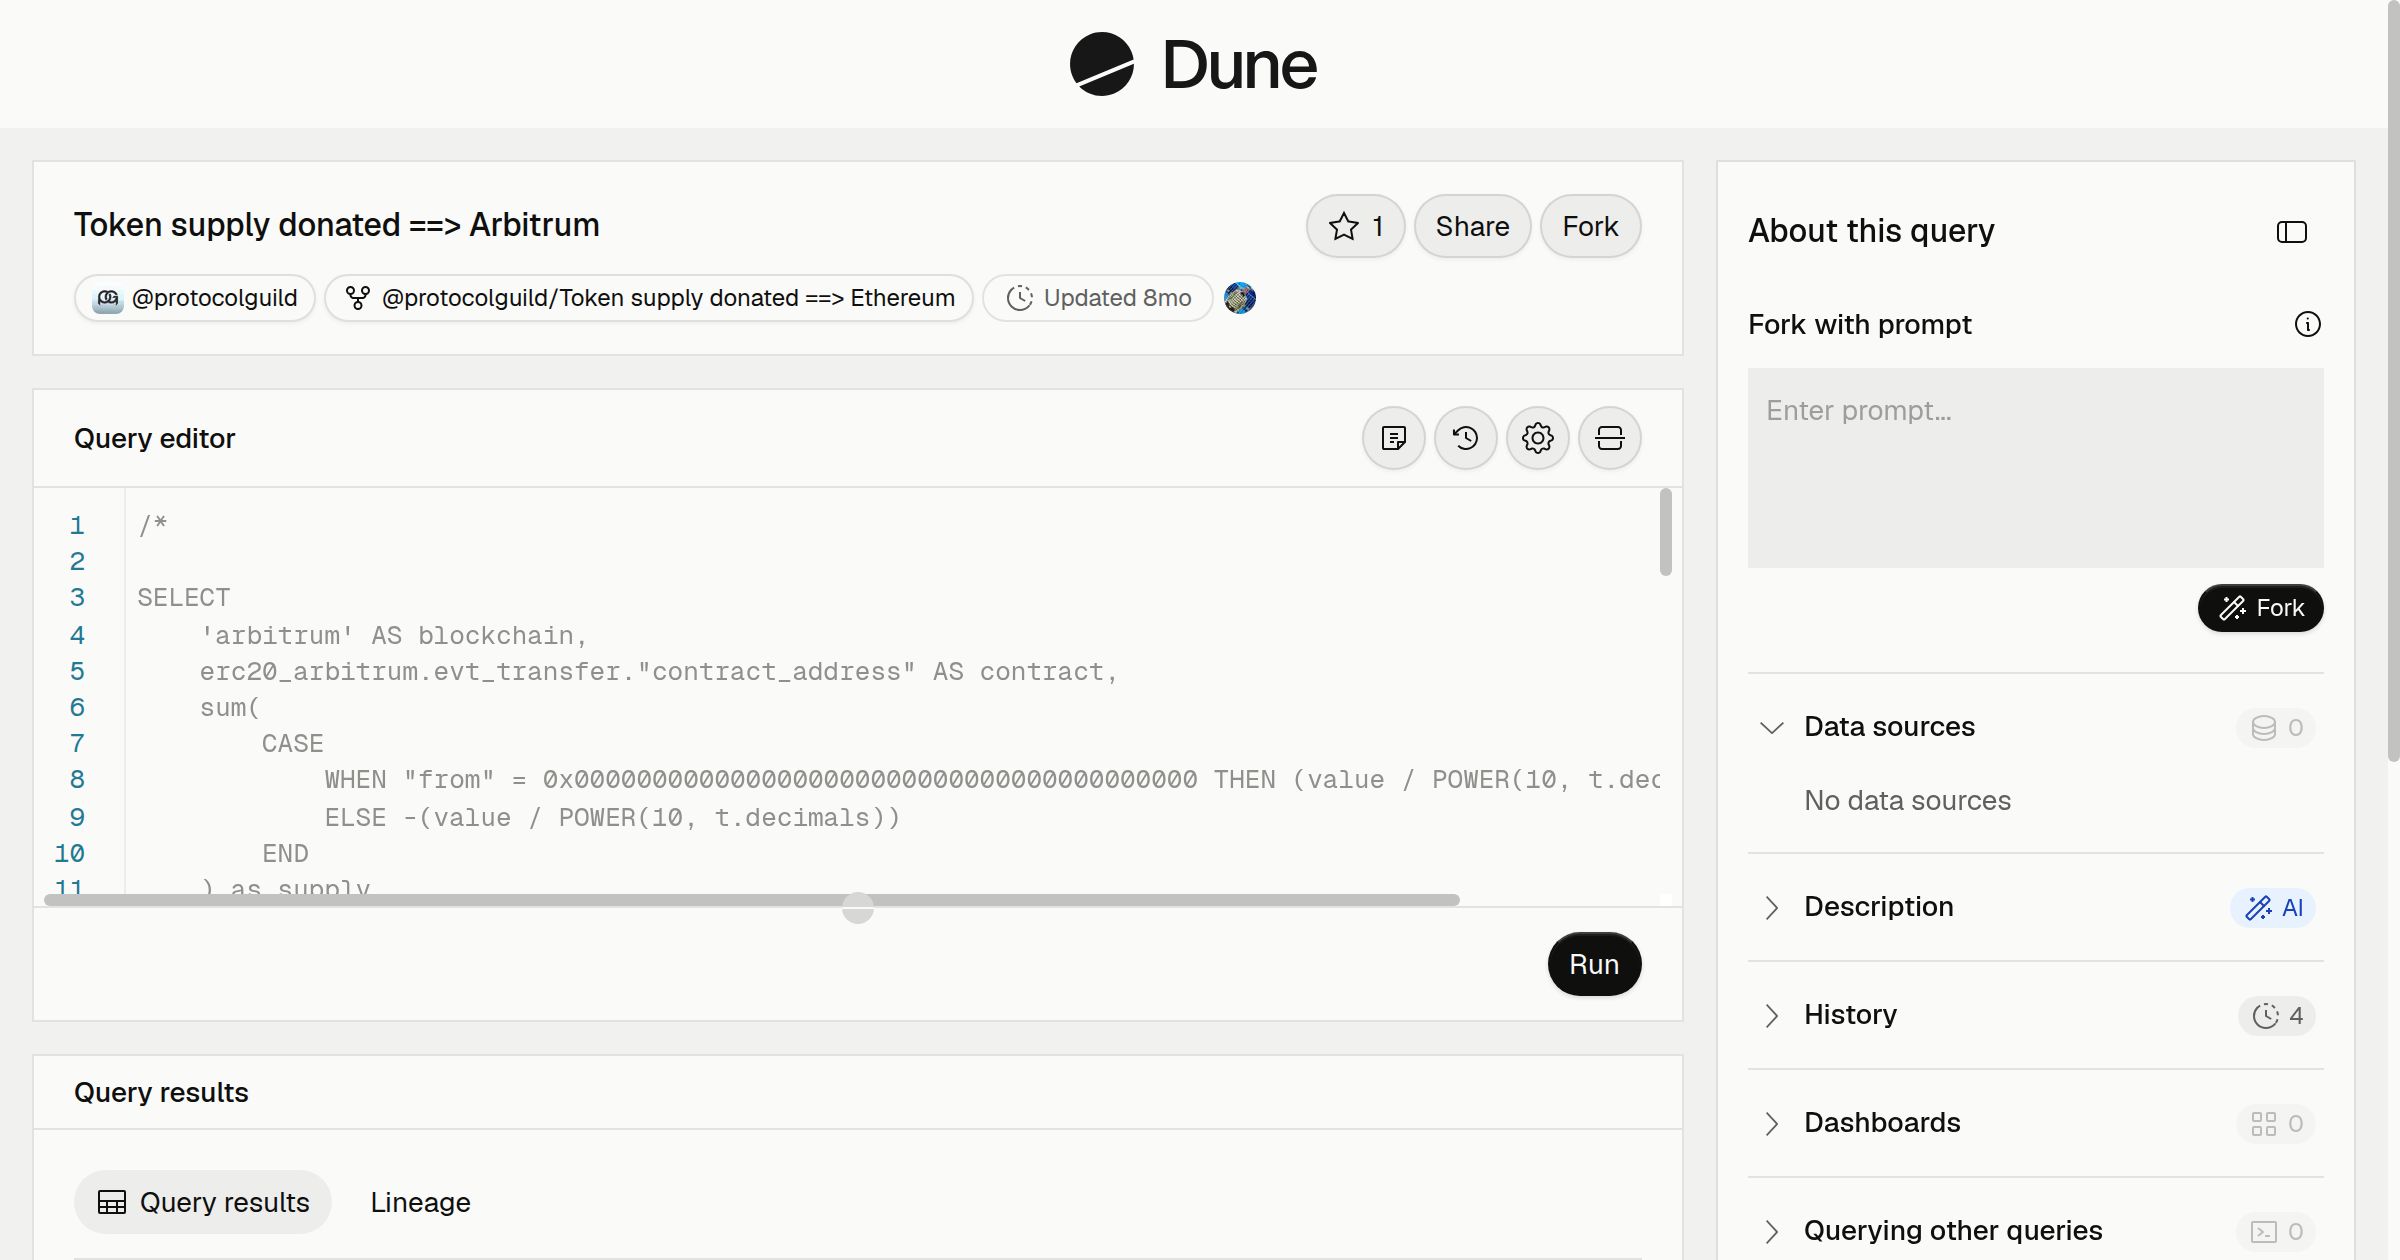The width and height of the screenshot is (2400, 1260).
Task: Click the Data sources count badge
Action: coord(2276,727)
